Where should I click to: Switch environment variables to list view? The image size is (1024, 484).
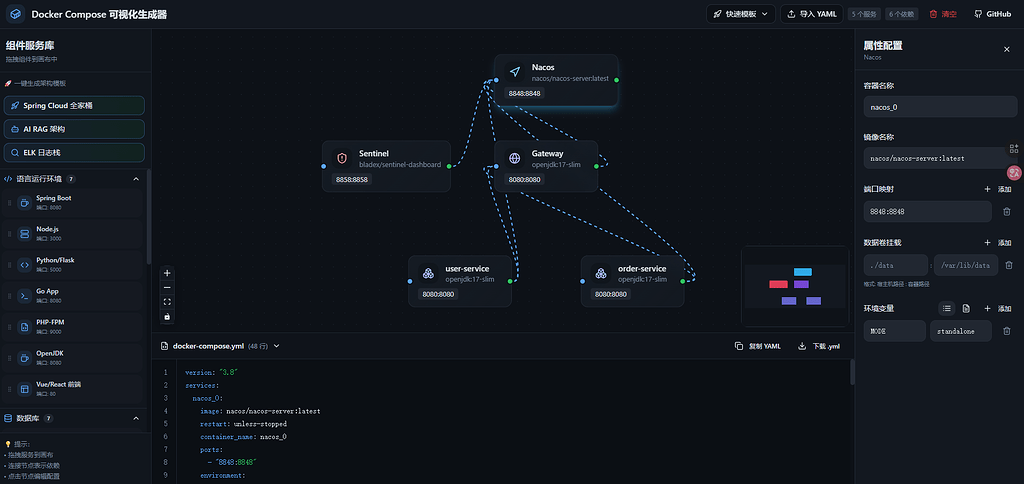pyautogui.click(x=947, y=308)
